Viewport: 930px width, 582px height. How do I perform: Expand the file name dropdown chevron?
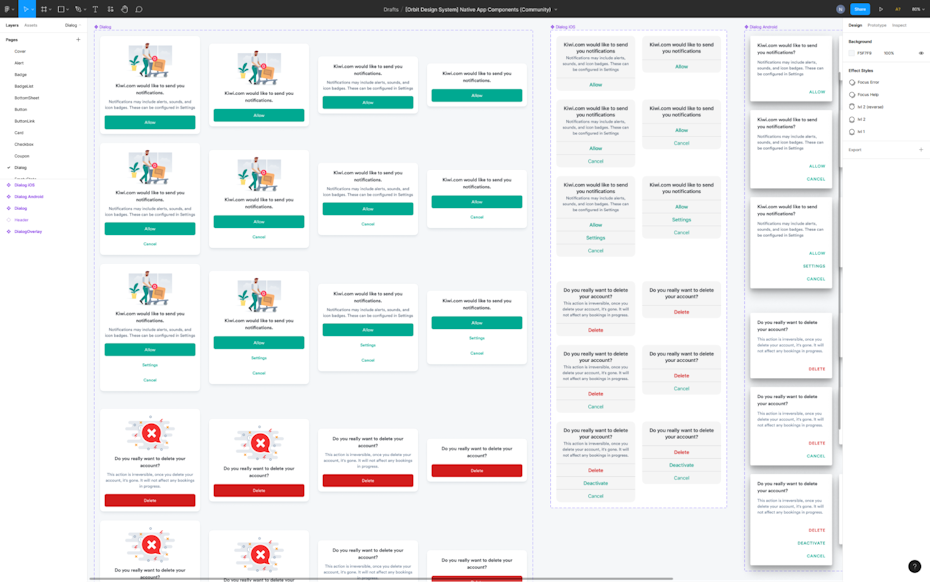pos(556,10)
